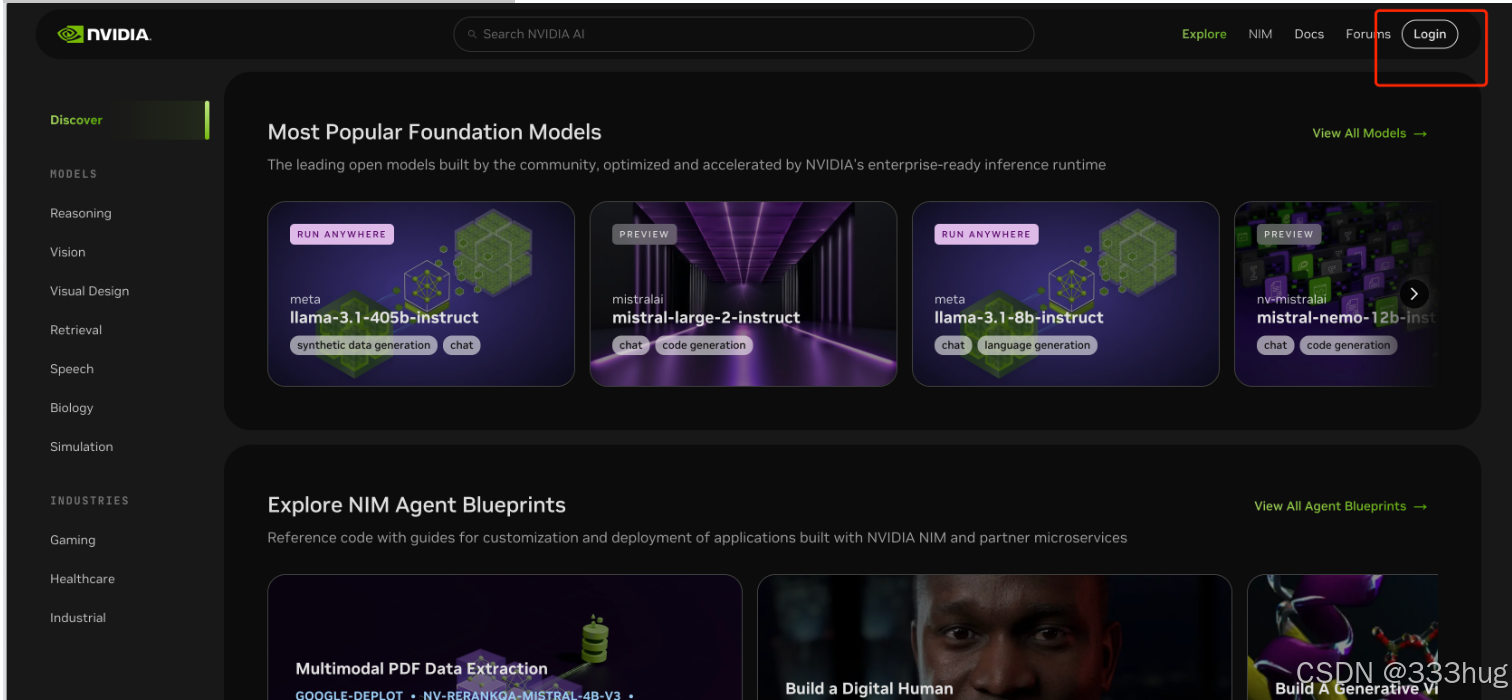Open the Speech models category
Screen dimensions: 1512x700
[x=72, y=369]
